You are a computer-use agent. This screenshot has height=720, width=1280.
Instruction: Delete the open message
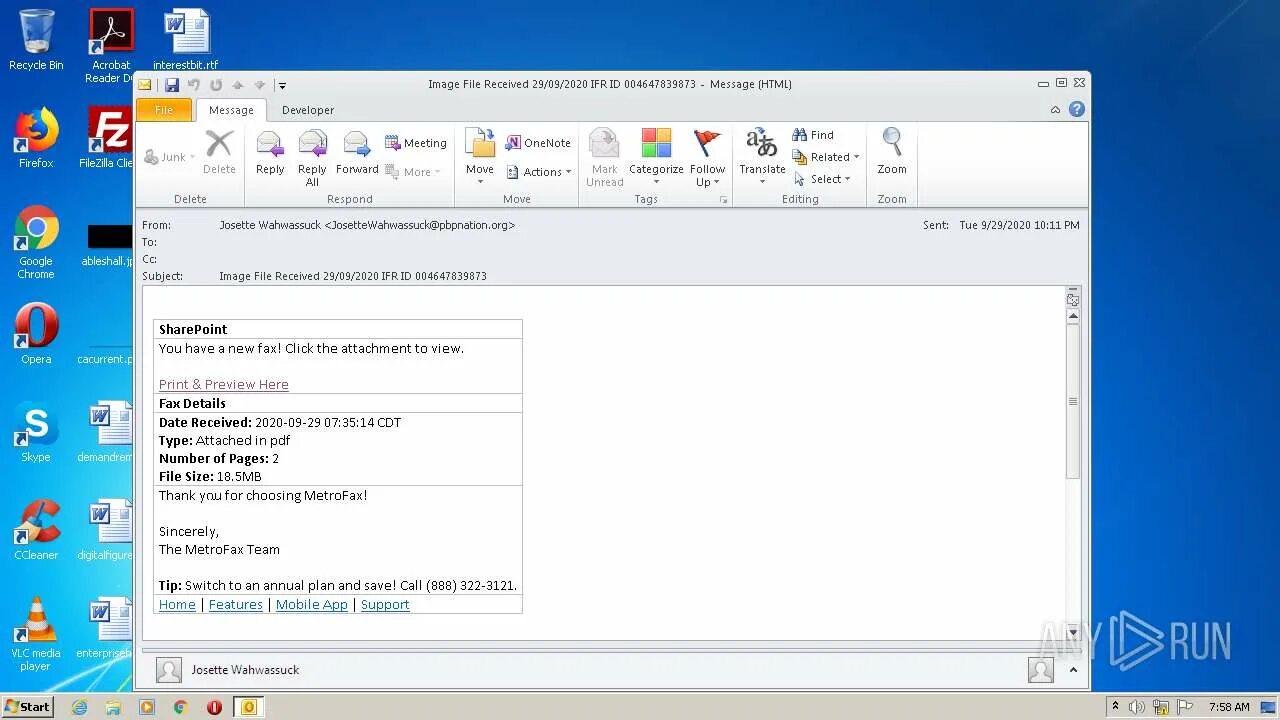[x=219, y=153]
